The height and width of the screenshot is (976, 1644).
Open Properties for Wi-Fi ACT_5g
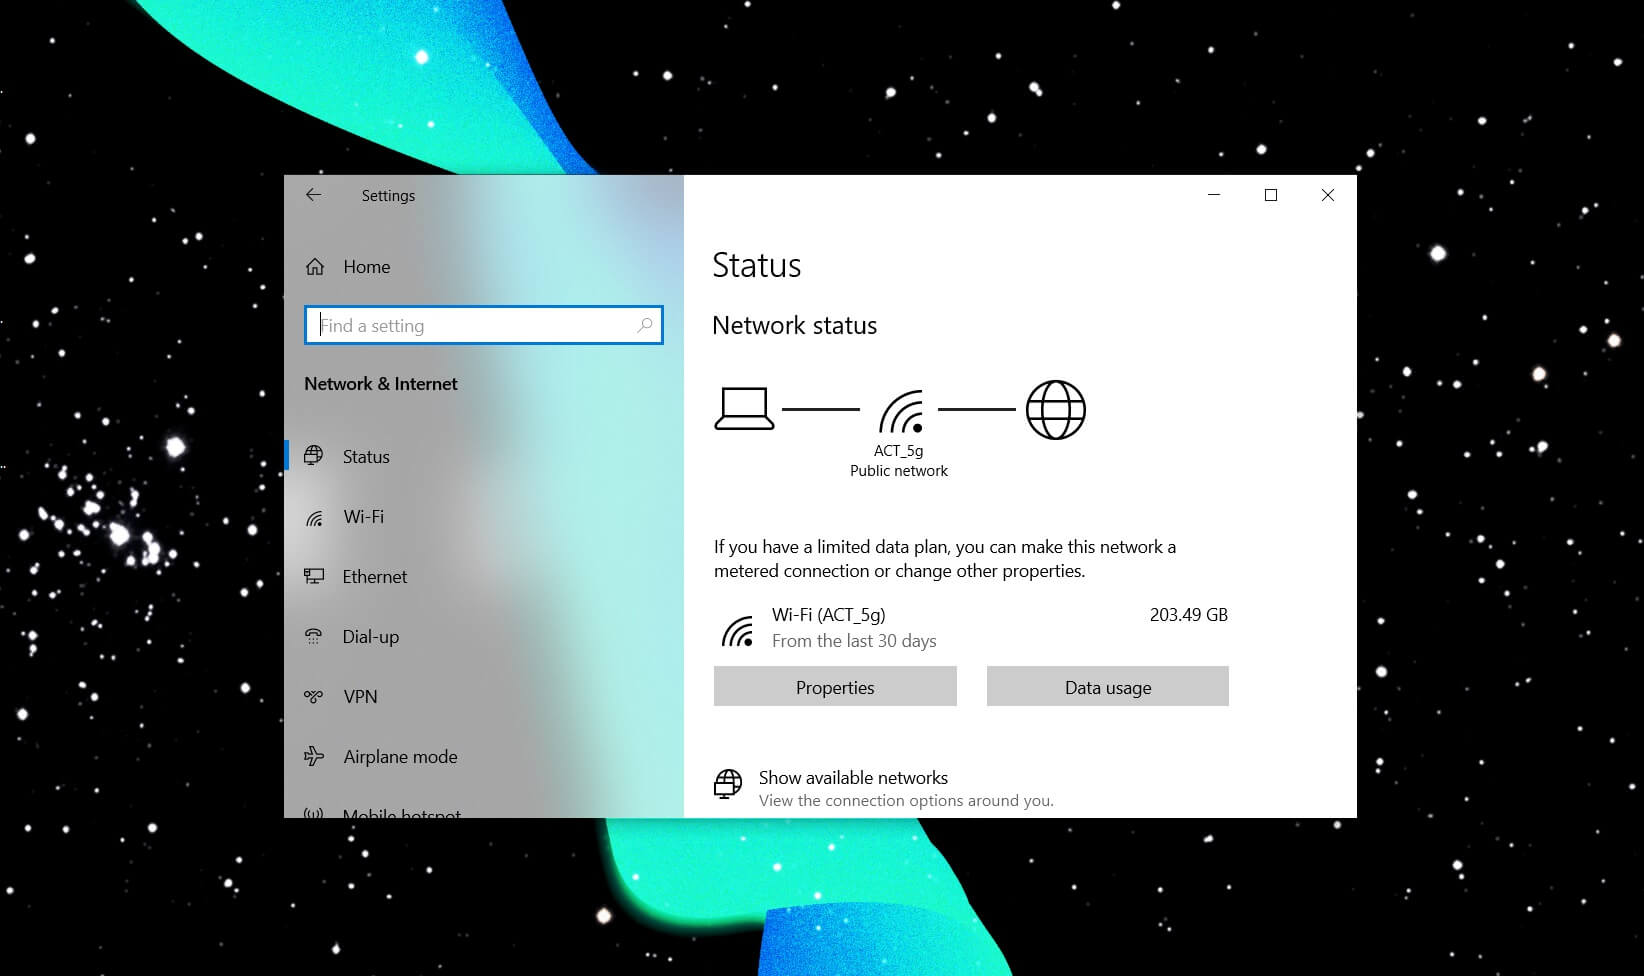(x=834, y=686)
